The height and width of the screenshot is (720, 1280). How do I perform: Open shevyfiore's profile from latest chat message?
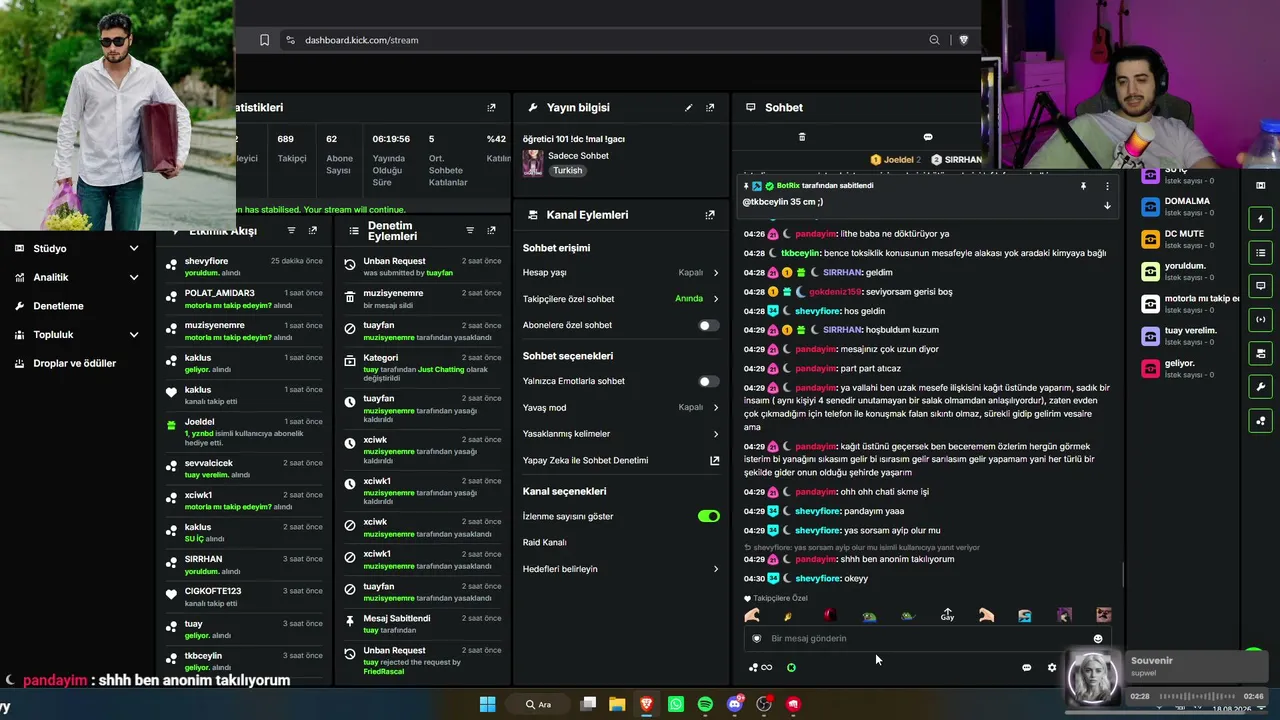pyautogui.click(x=817, y=578)
